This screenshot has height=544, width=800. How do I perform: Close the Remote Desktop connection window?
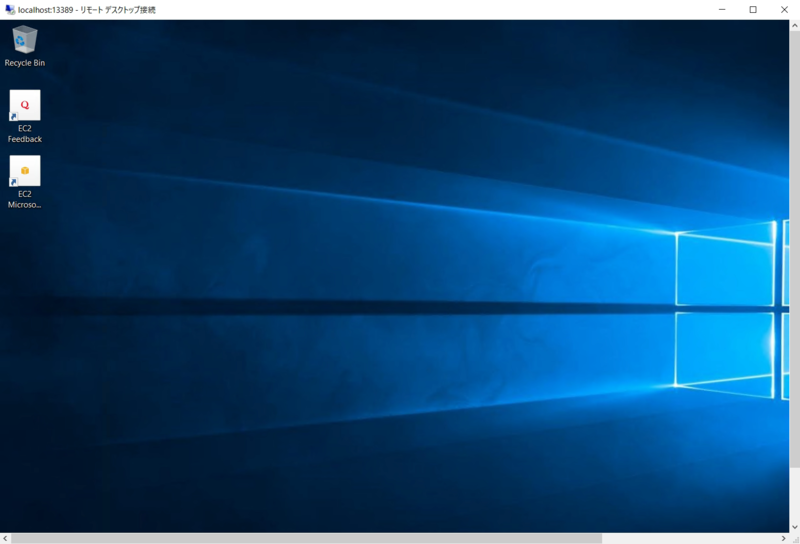[784, 10]
